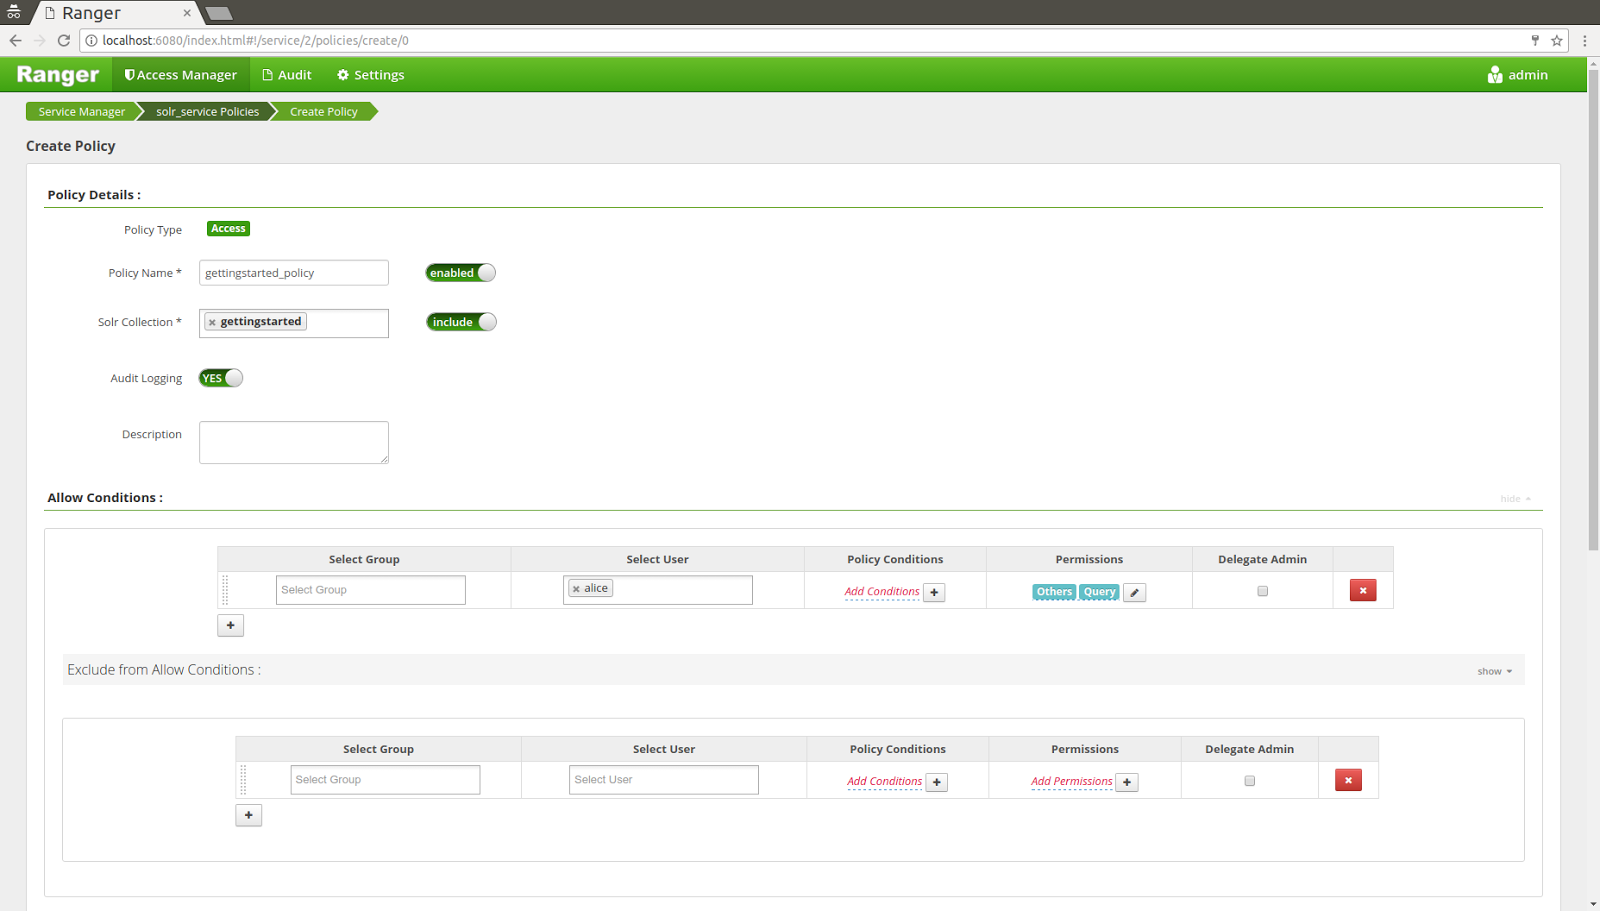This screenshot has width=1600, height=911.
Task: Add a policy condition with the plus icon
Action: (x=933, y=592)
